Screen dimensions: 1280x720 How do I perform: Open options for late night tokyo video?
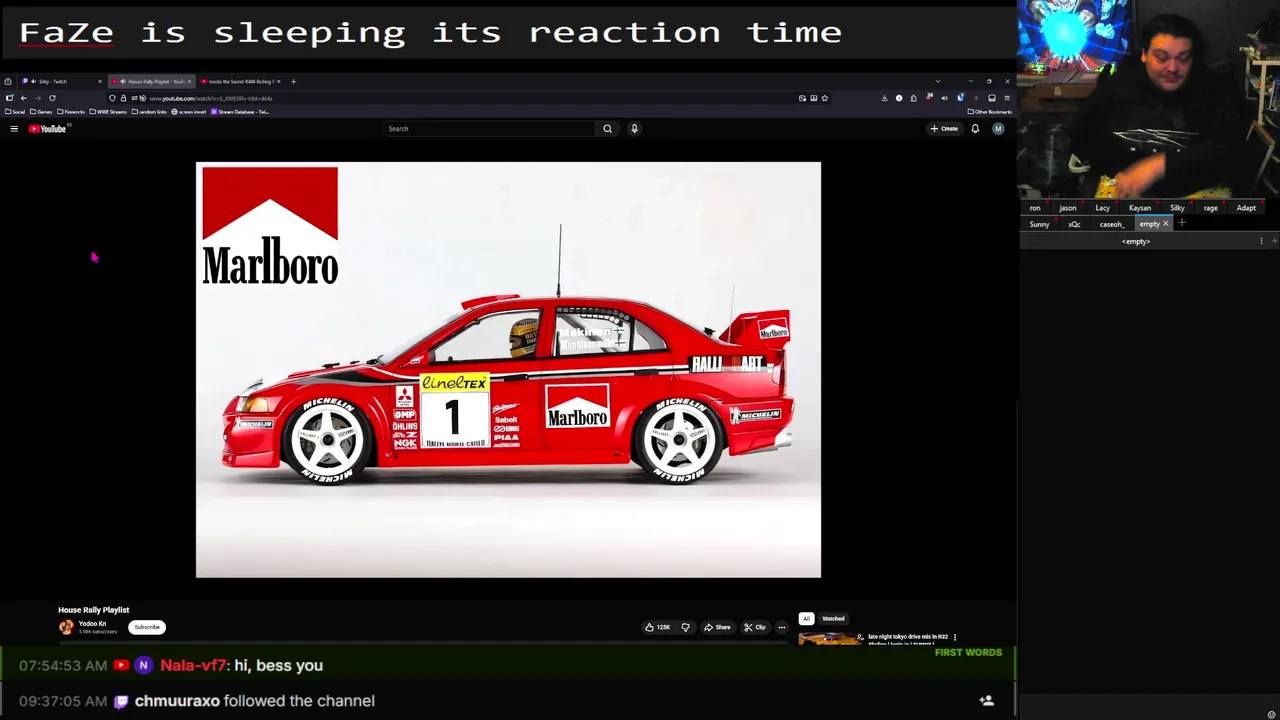click(955, 637)
